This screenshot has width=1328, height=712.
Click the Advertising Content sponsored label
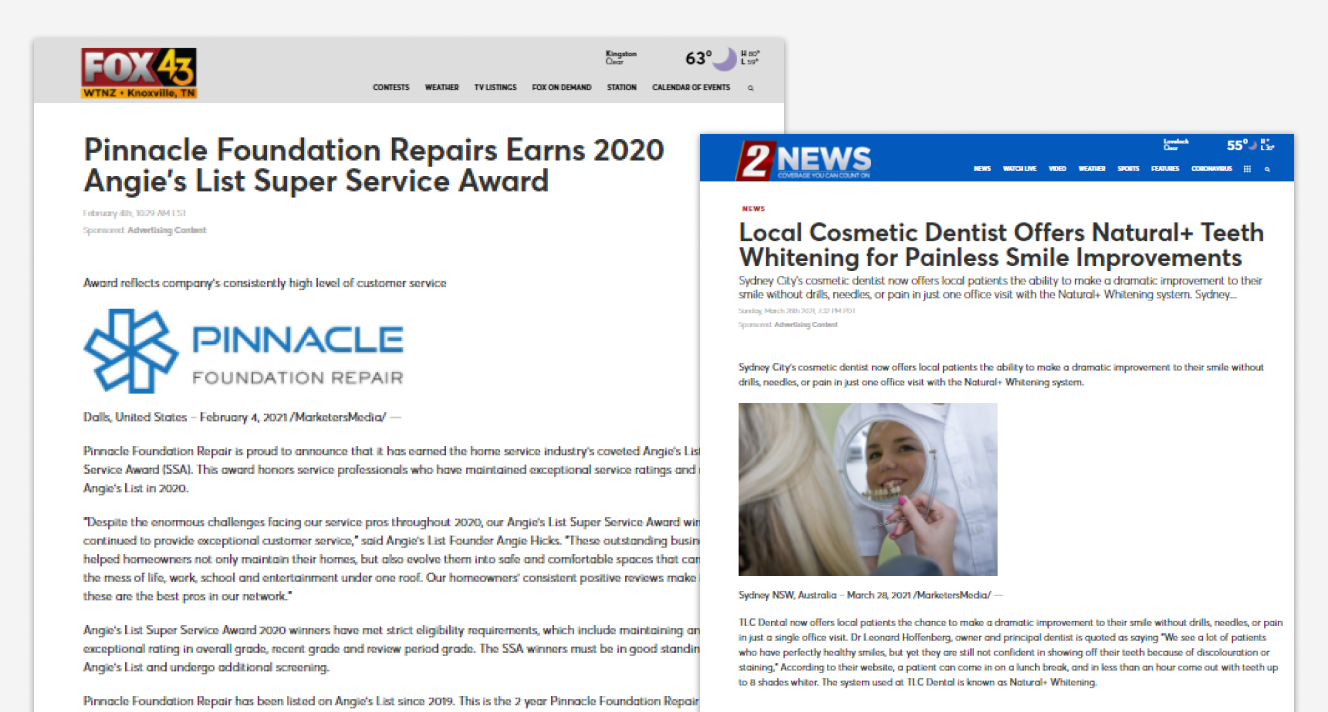tap(167, 230)
